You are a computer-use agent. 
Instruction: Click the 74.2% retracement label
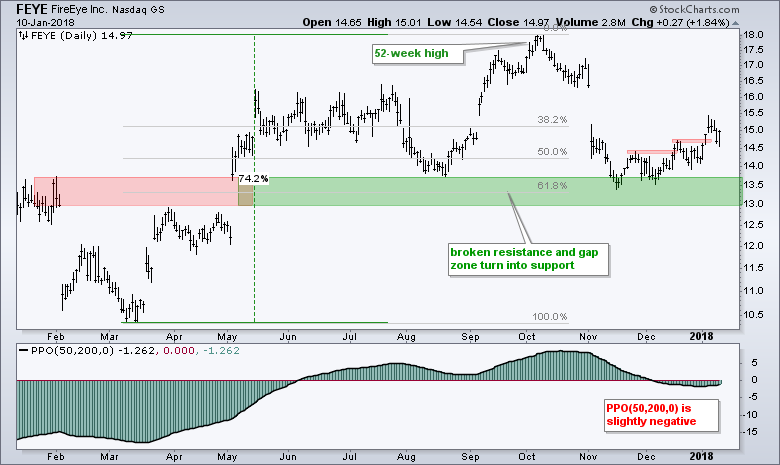pos(253,178)
